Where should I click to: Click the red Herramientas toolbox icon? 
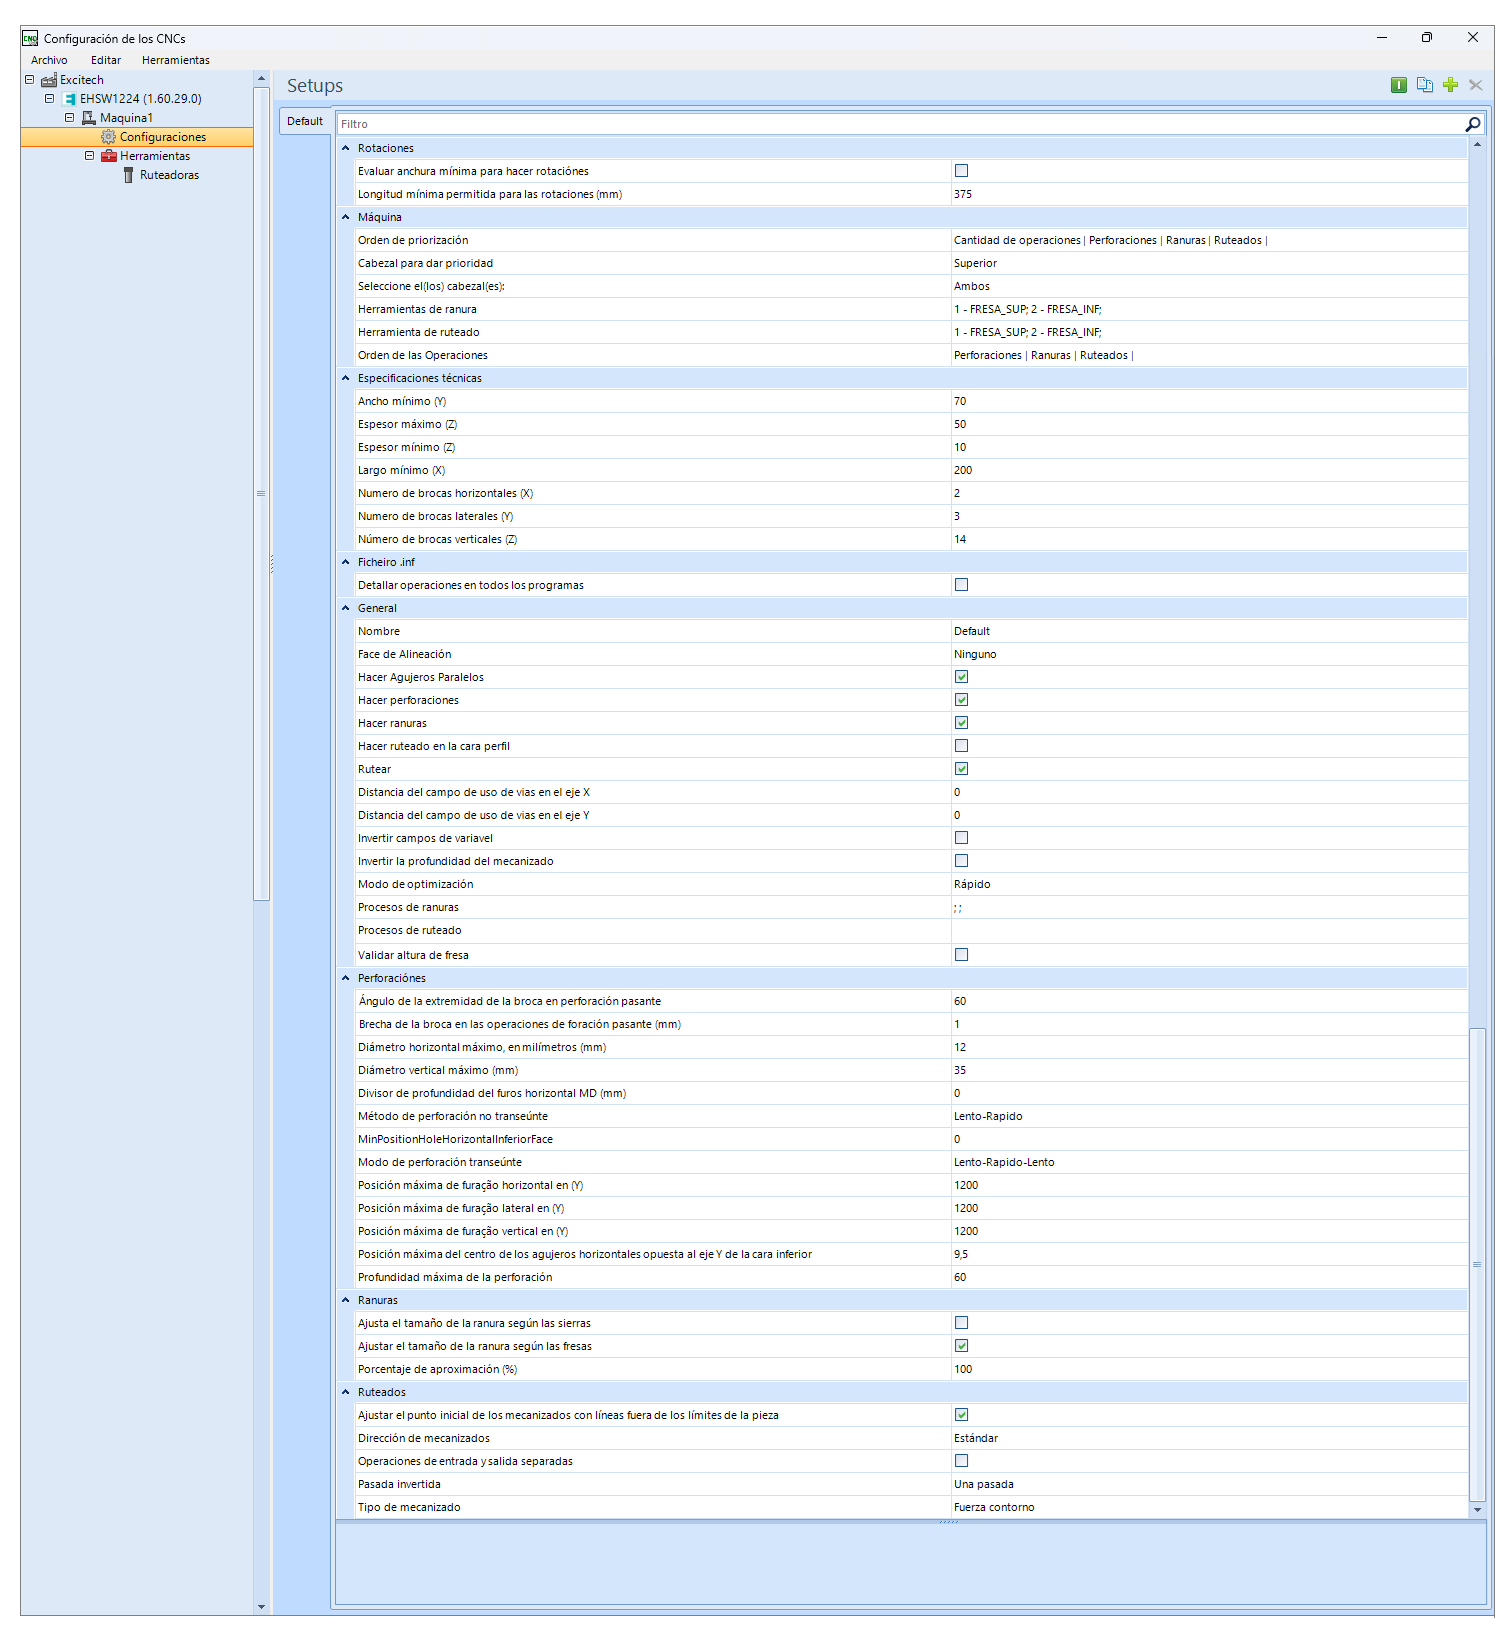click(x=109, y=156)
